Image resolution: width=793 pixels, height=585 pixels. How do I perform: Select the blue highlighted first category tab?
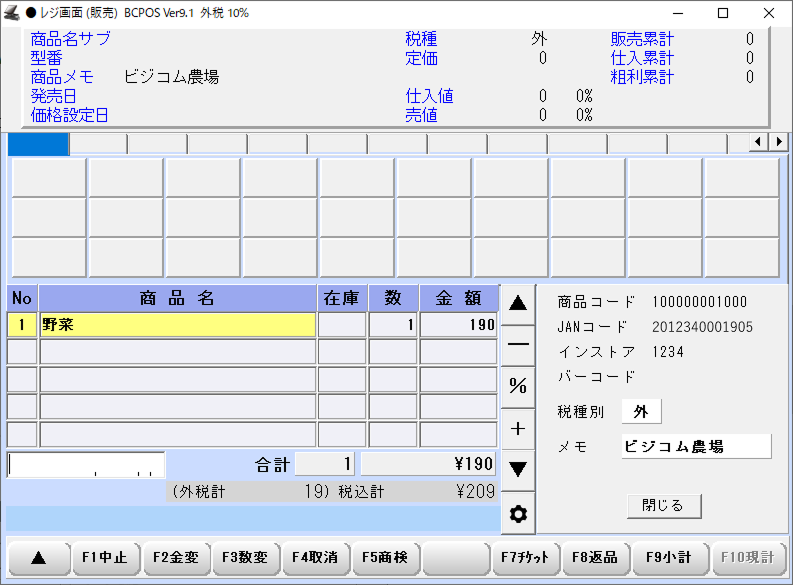point(38,144)
